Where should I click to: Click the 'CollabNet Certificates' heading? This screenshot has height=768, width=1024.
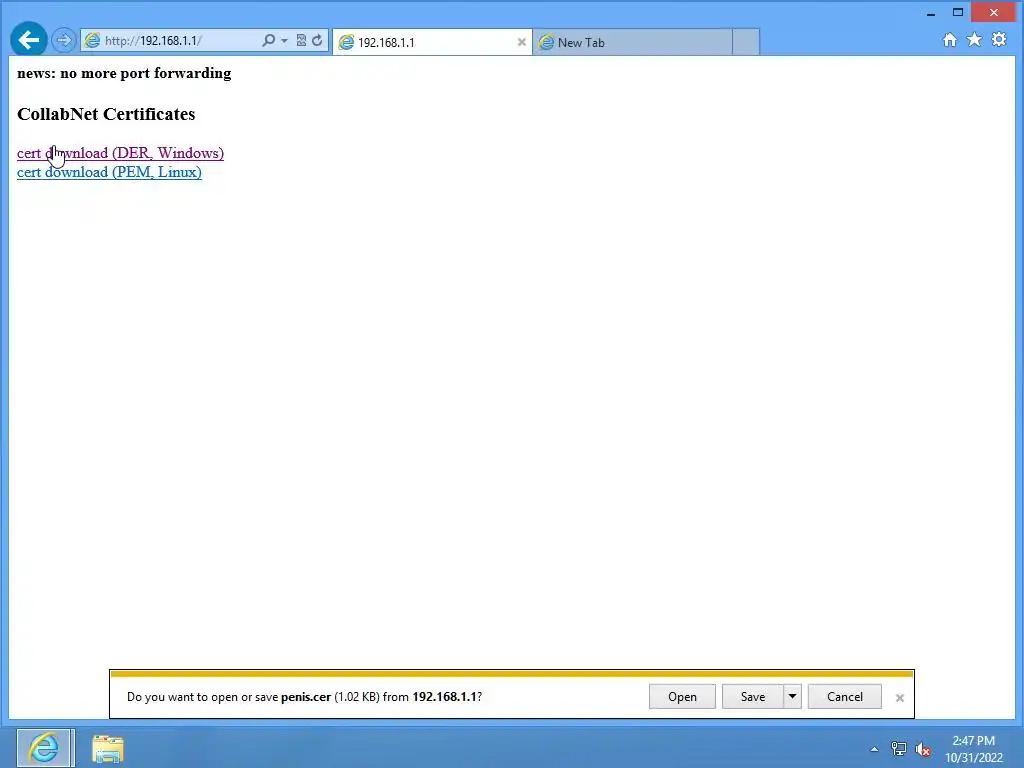tap(106, 114)
